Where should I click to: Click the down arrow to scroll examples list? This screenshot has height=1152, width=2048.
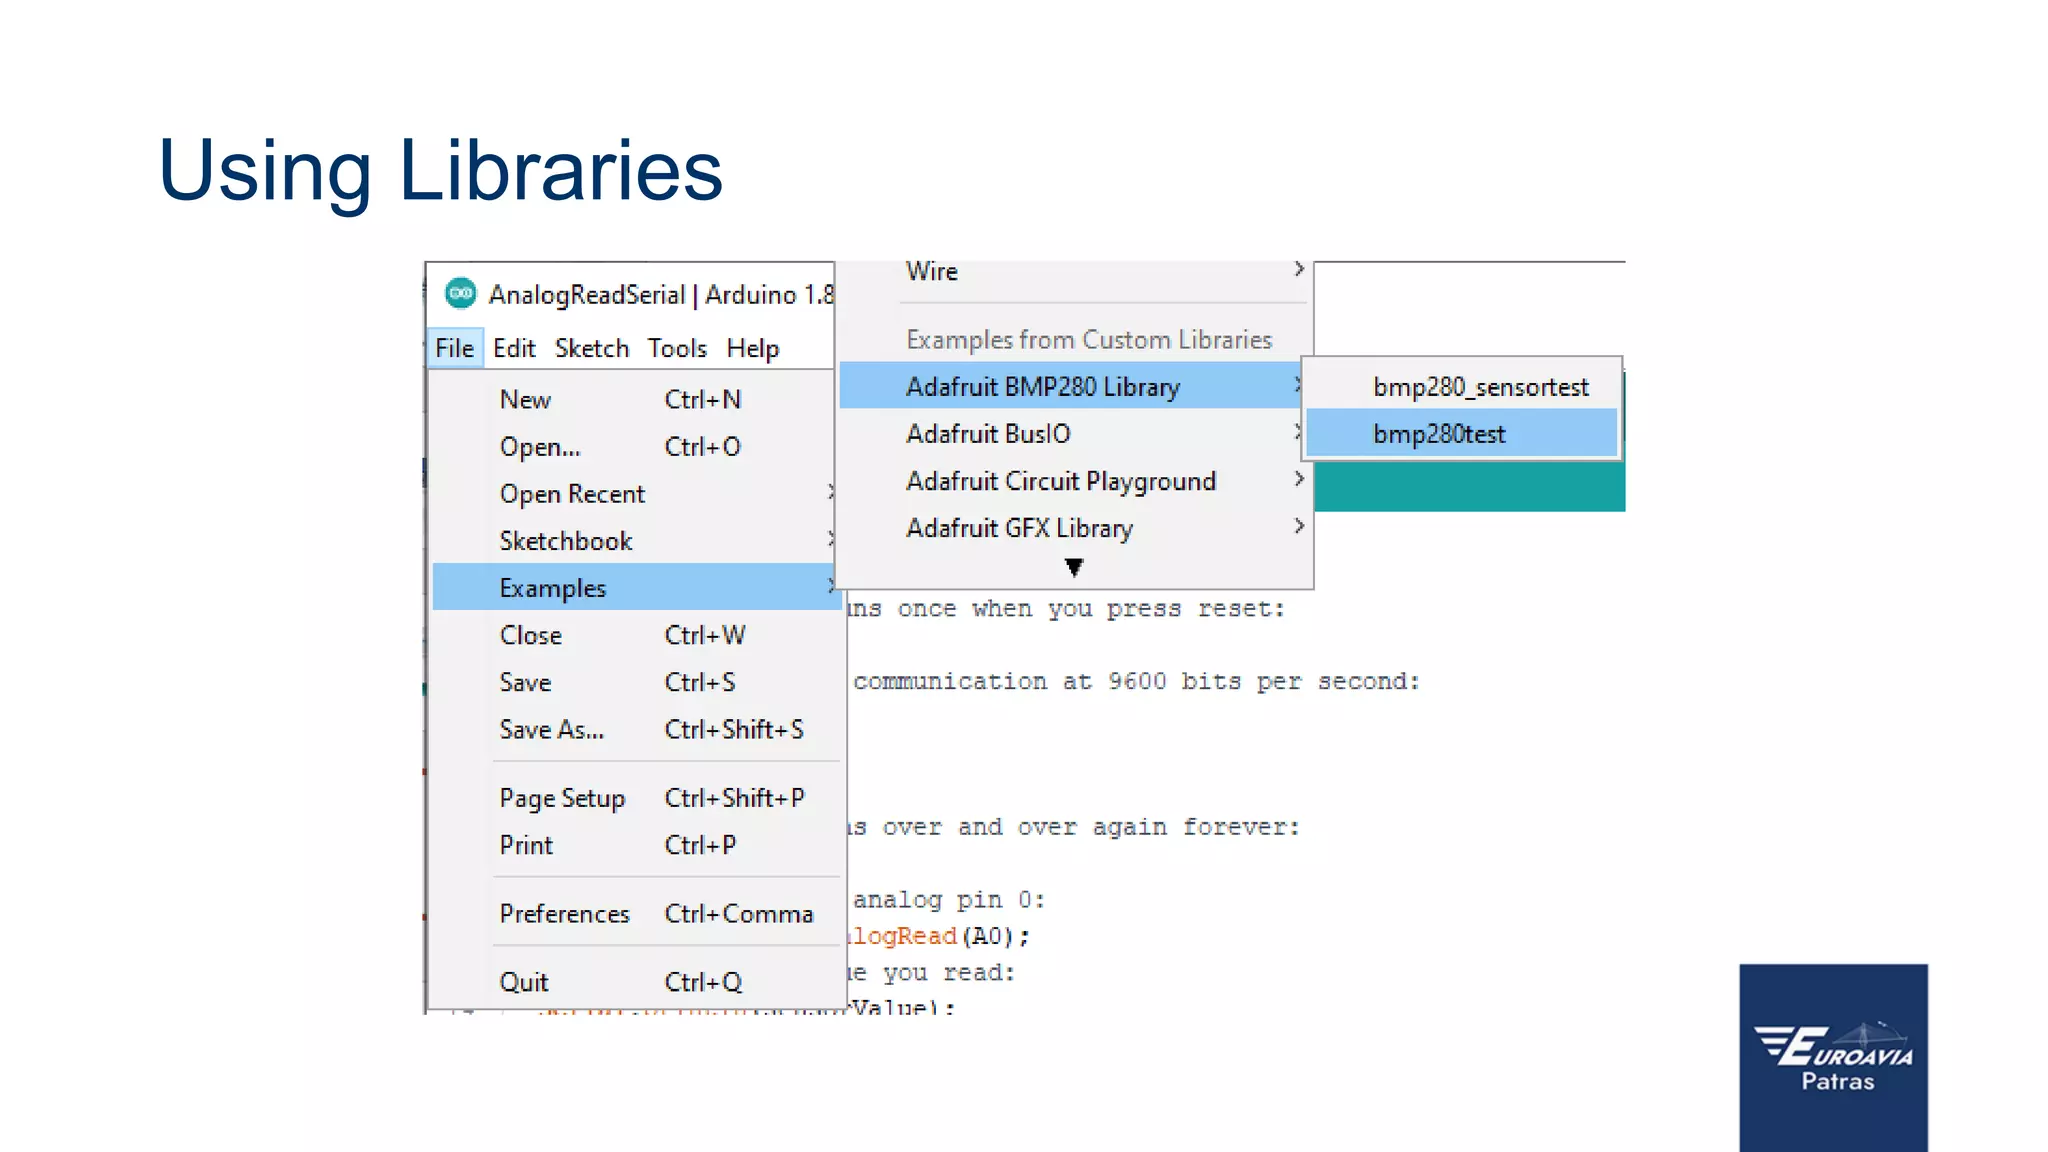coord(1074,568)
